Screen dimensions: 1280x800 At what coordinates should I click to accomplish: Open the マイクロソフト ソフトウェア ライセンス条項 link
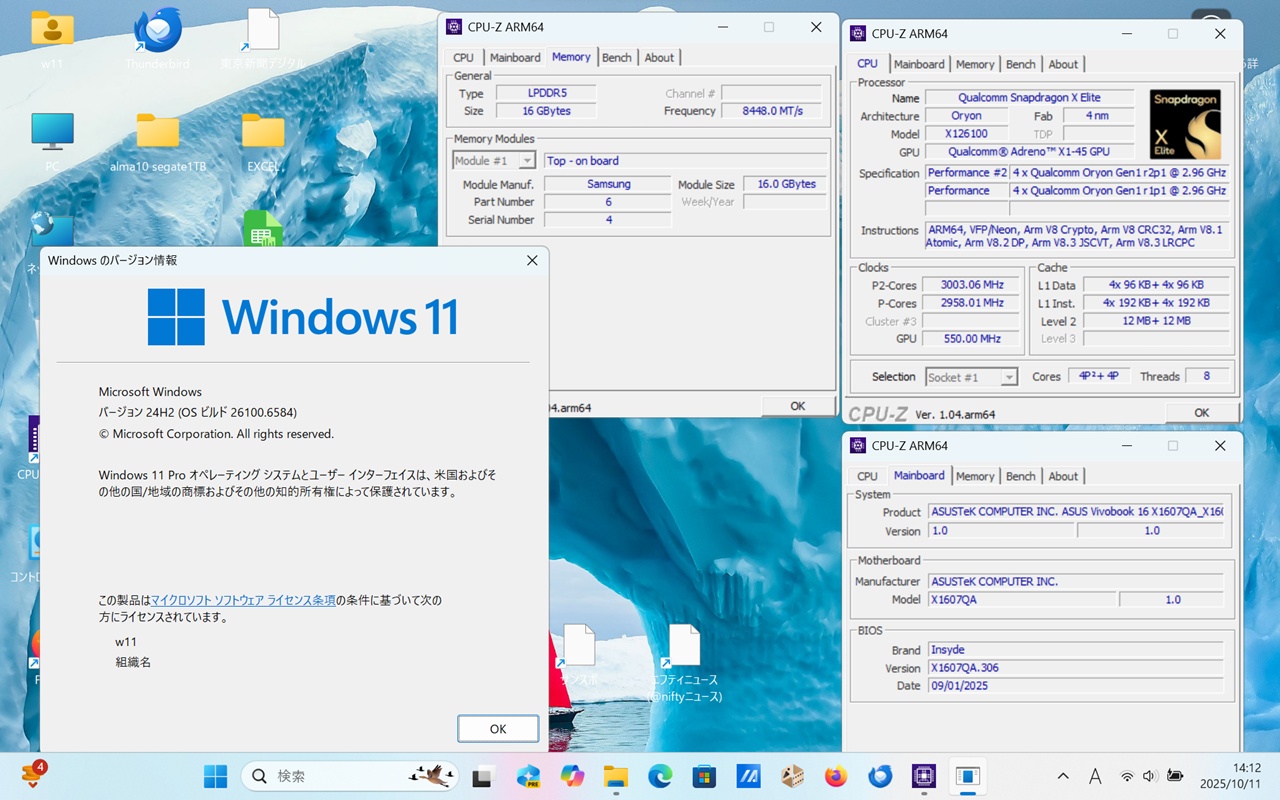(x=243, y=600)
